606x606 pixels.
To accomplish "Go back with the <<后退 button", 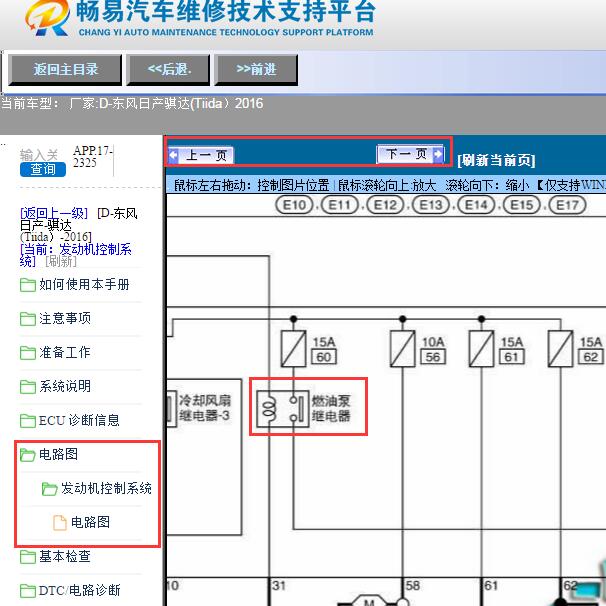I will (x=169, y=70).
